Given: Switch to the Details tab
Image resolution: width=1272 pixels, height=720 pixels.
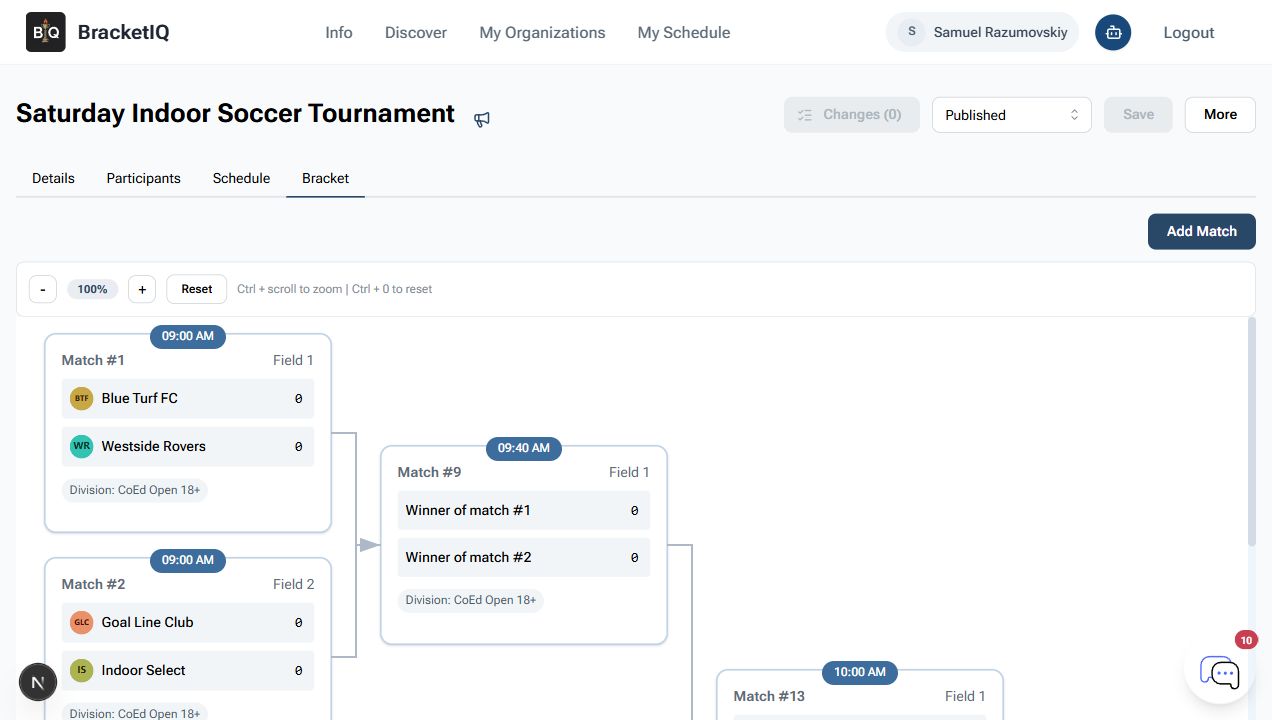Looking at the screenshot, I should pos(53,178).
